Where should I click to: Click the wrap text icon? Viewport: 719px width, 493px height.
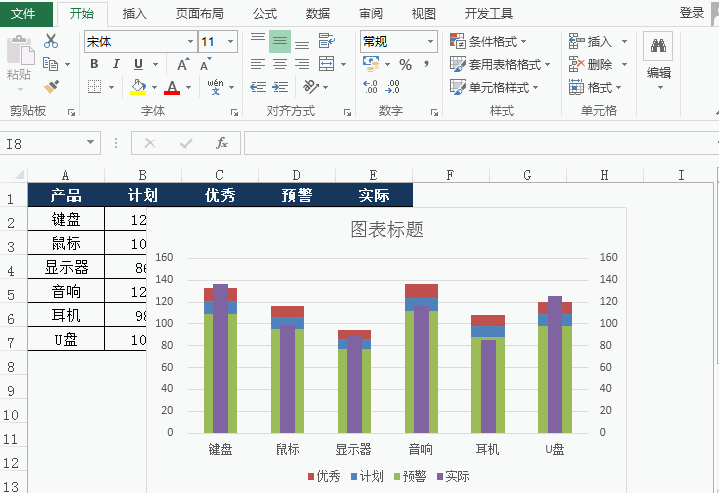pos(326,41)
